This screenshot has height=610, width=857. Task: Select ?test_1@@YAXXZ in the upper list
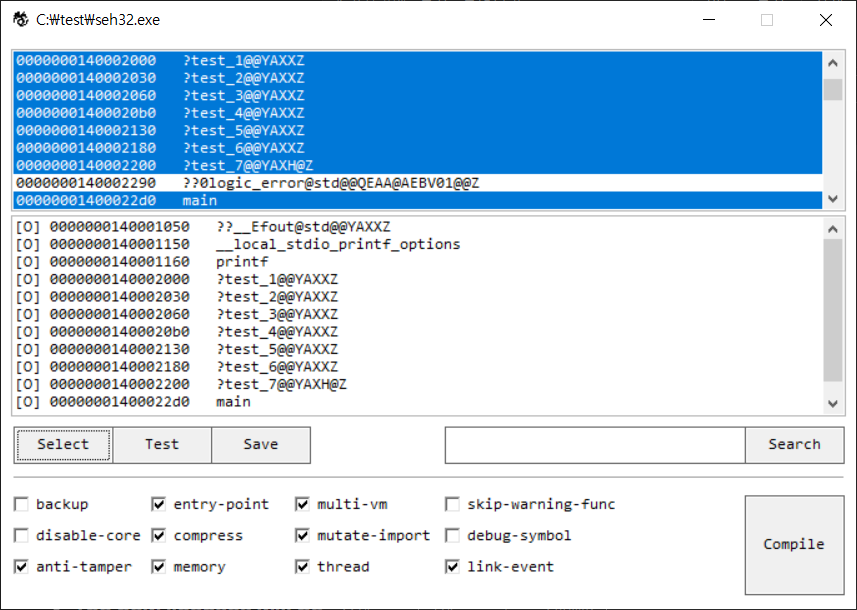point(418,60)
